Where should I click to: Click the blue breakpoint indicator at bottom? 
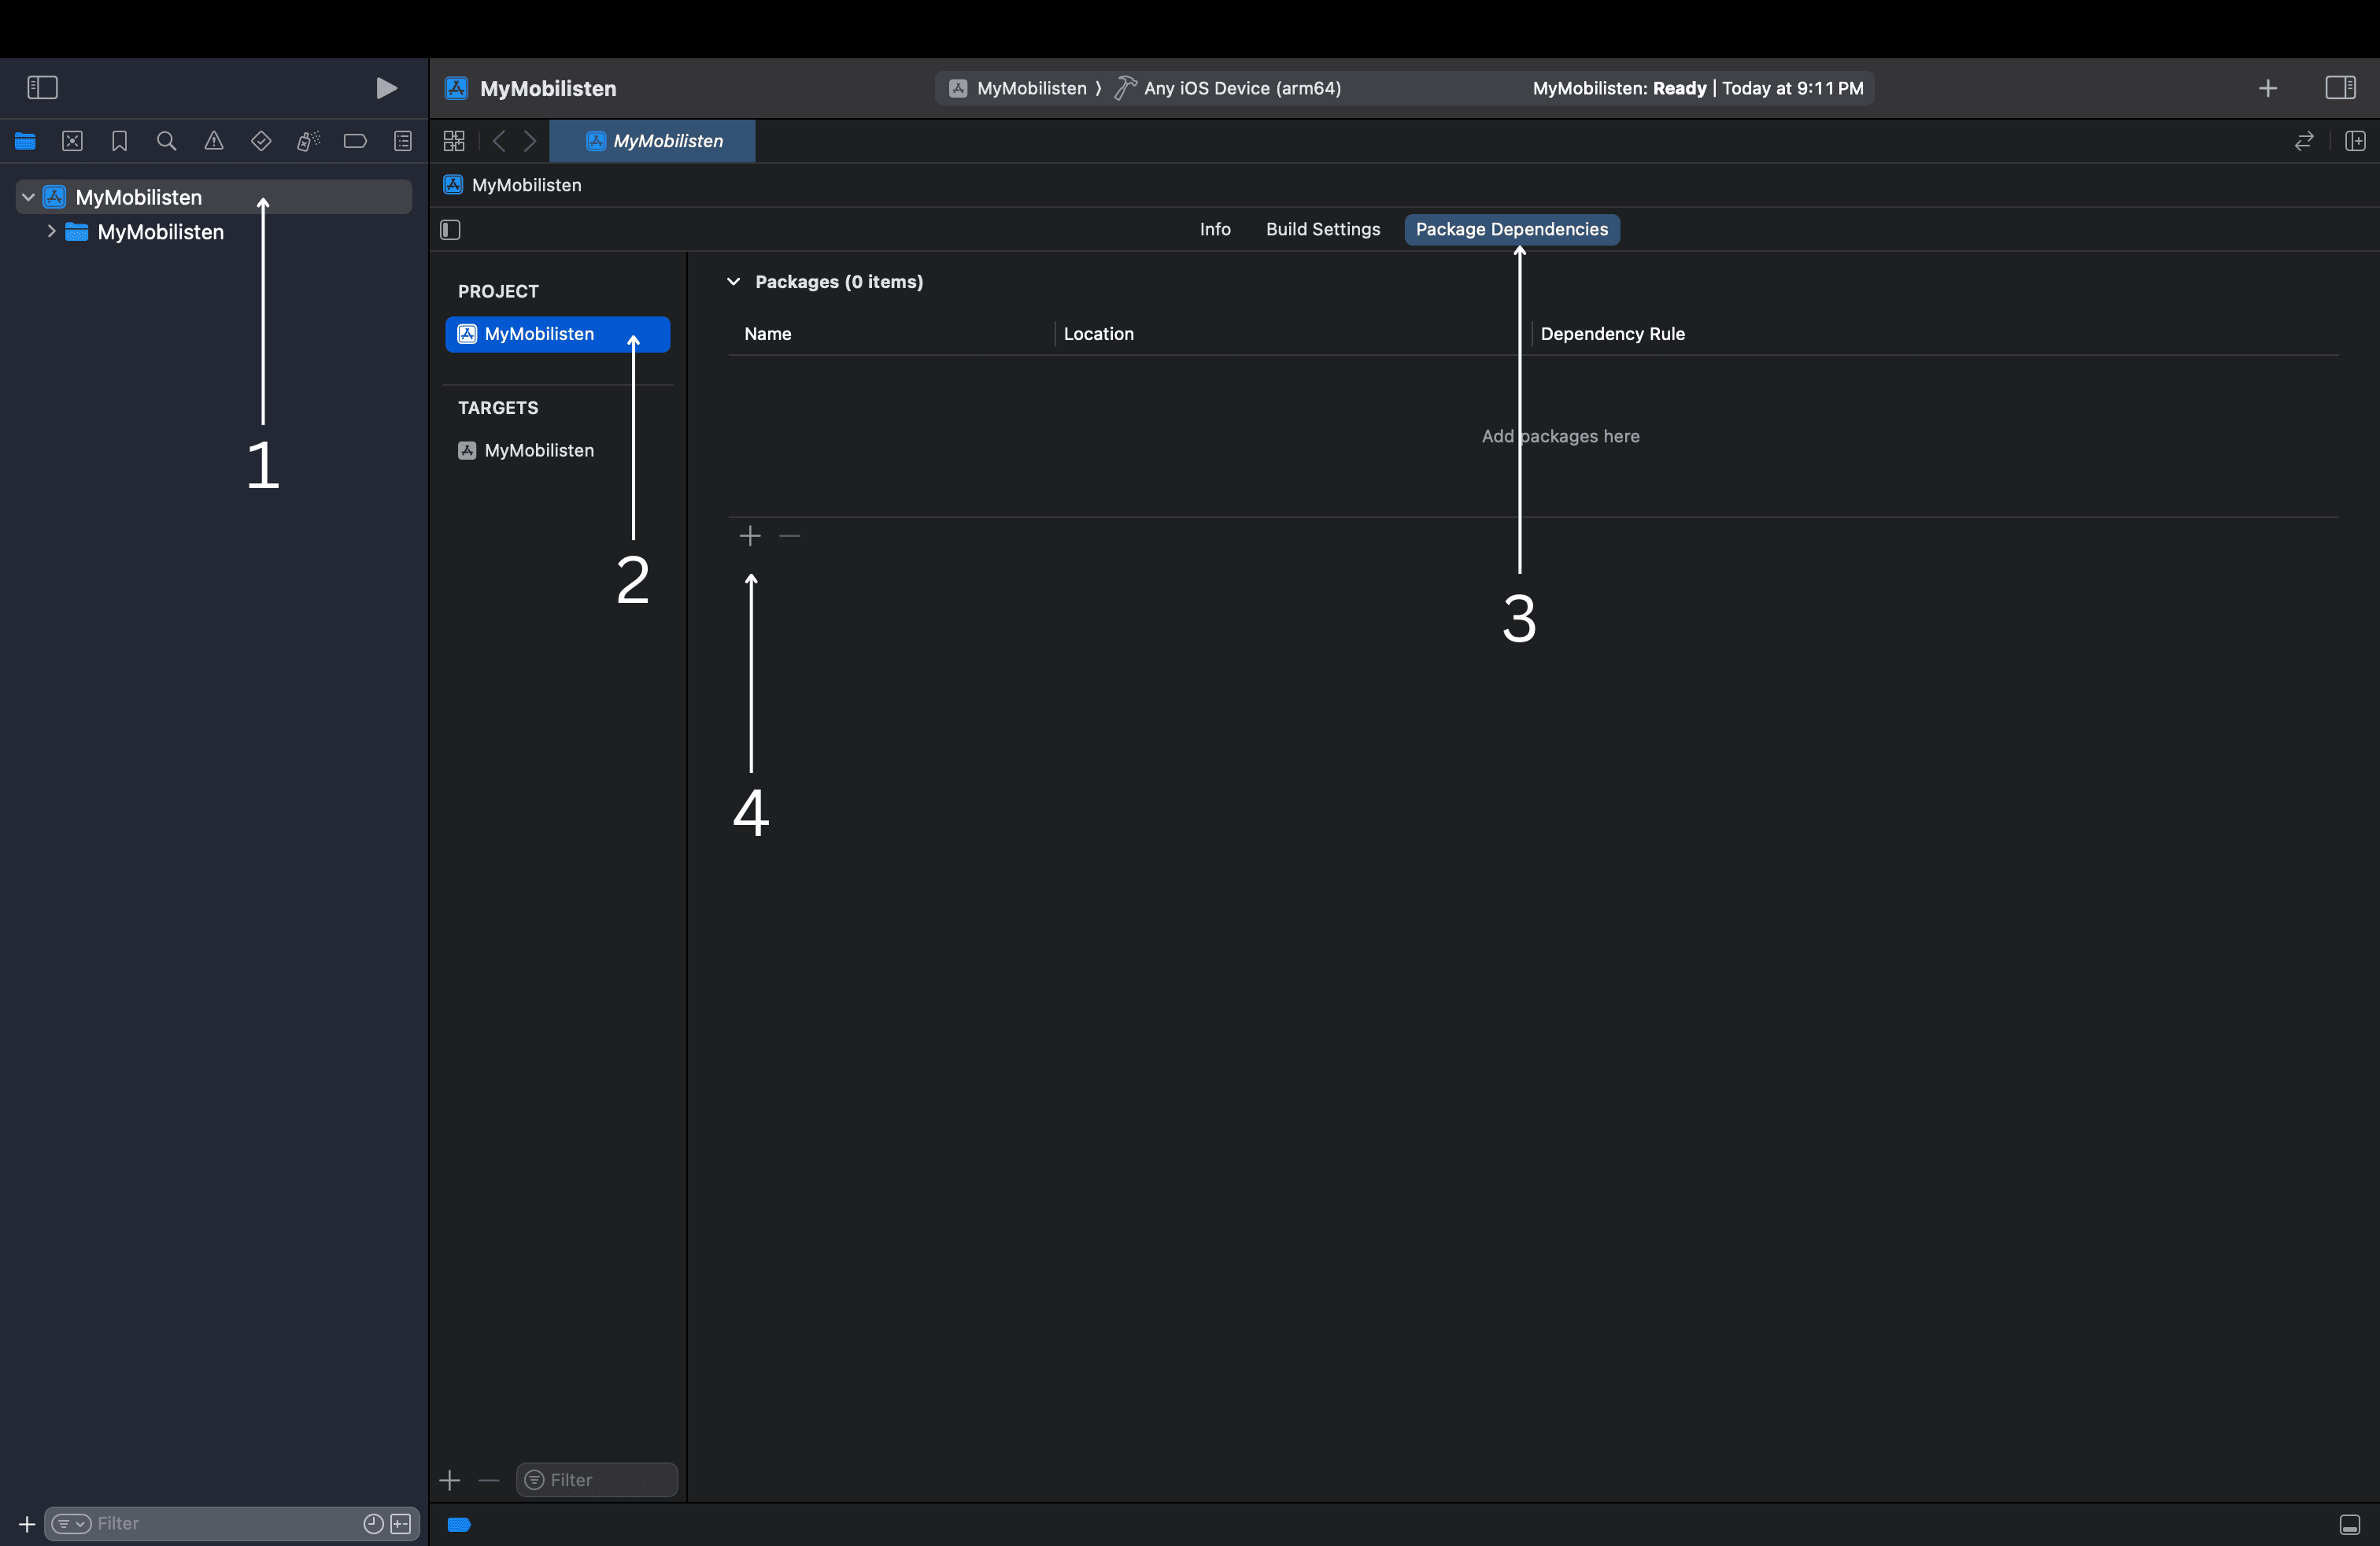(459, 1524)
